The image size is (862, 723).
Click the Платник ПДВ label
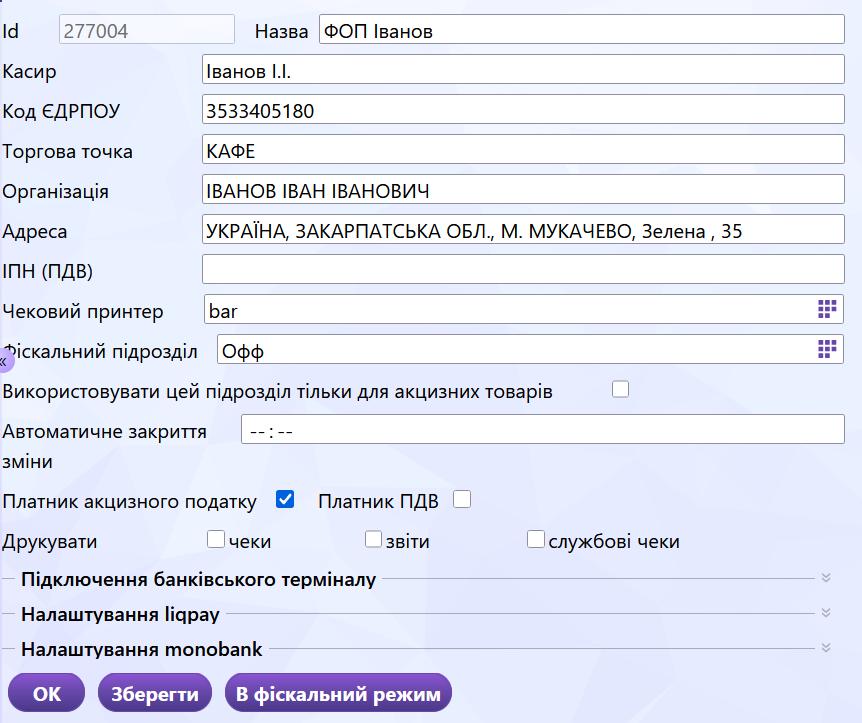[378, 501]
